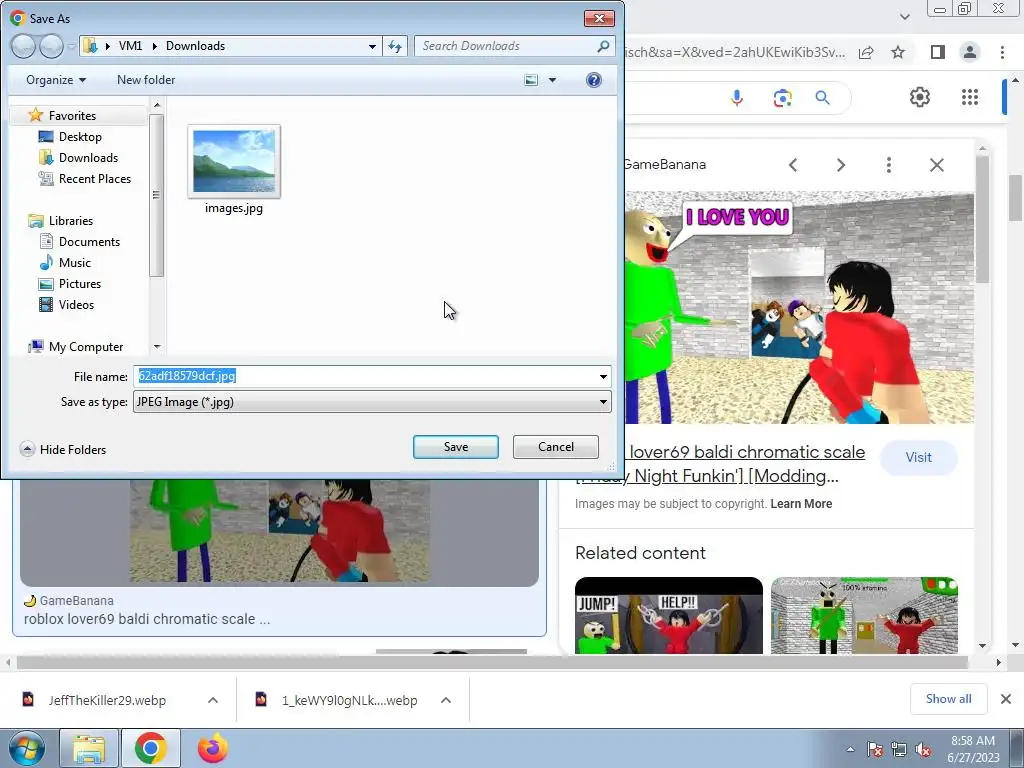Select My Computer in navigation pane
Viewport: 1024px width, 768px height.
(x=86, y=347)
